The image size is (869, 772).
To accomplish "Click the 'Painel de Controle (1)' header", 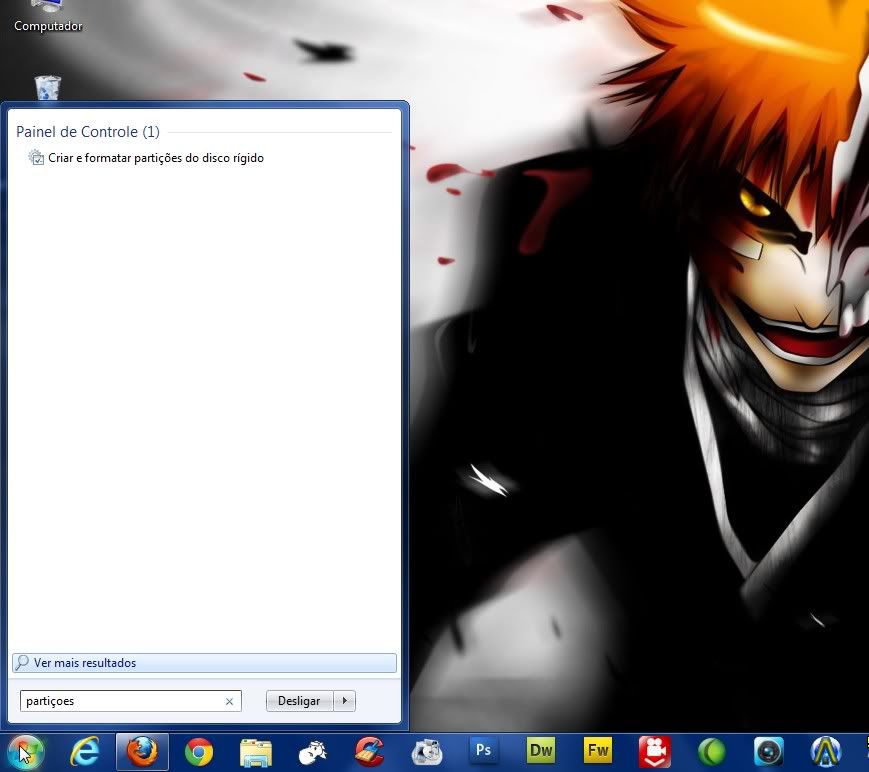I will pos(88,132).
